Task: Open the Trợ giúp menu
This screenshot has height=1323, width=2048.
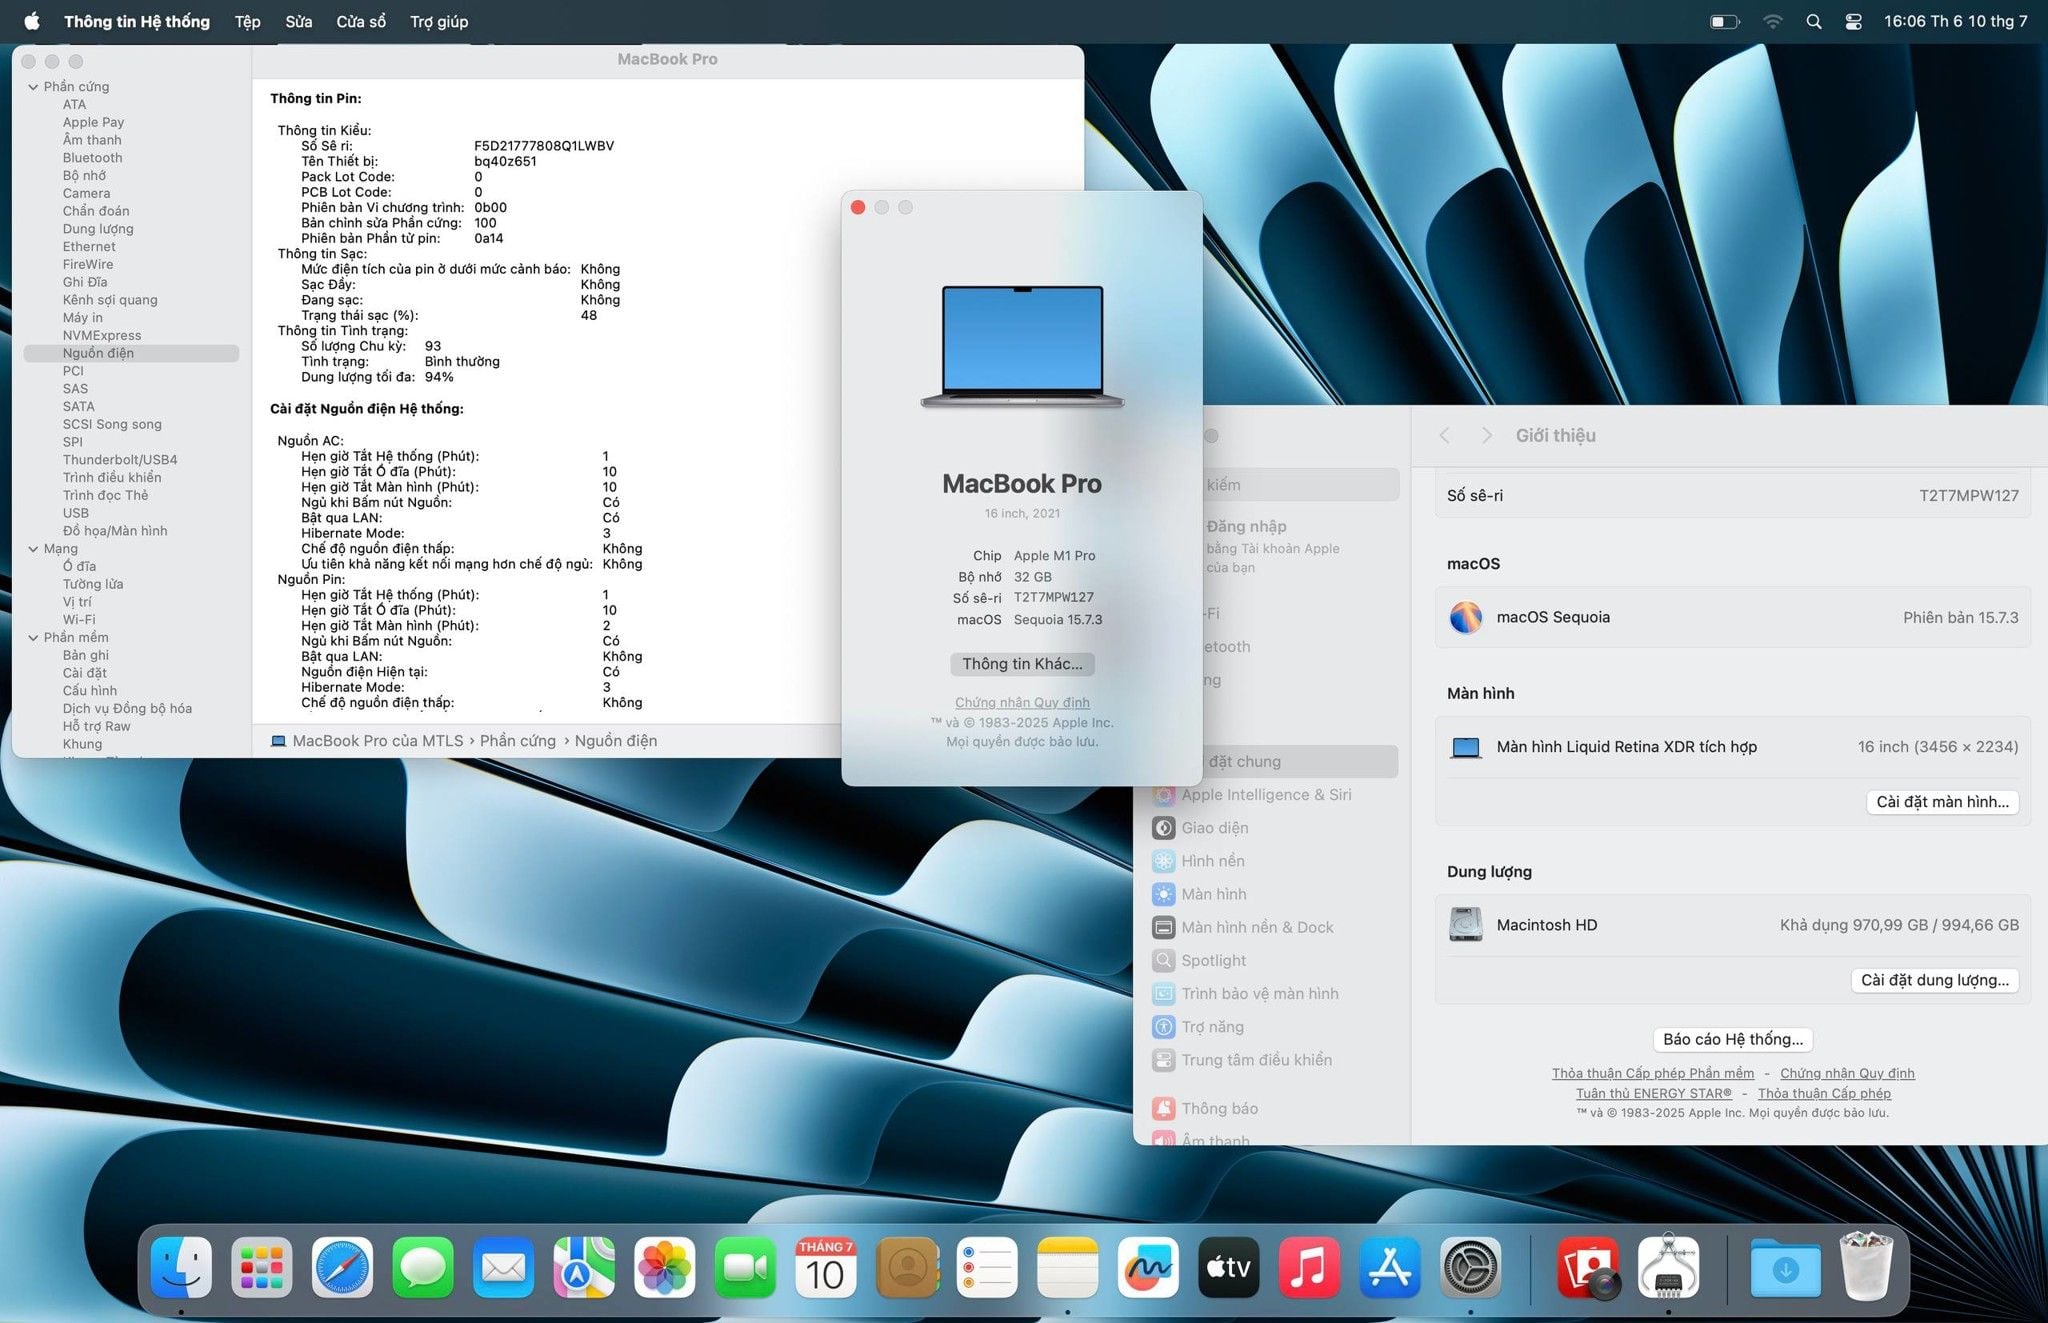Action: tap(439, 21)
